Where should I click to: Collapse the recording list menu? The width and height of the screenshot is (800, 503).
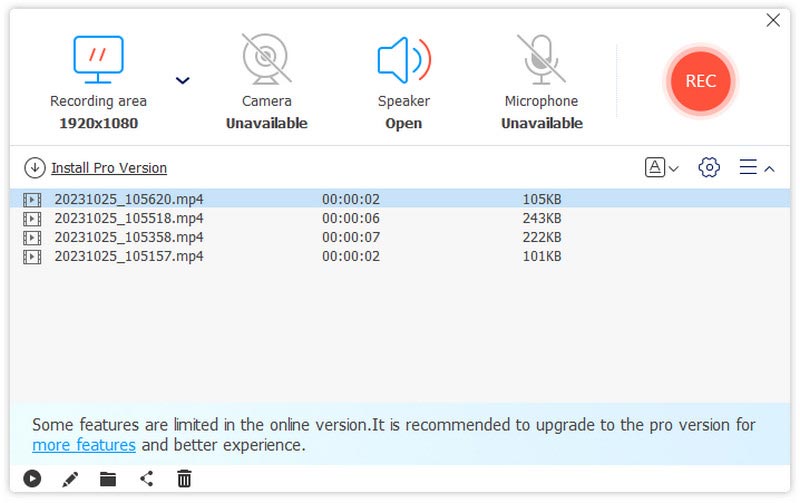(x=756, y=168)
